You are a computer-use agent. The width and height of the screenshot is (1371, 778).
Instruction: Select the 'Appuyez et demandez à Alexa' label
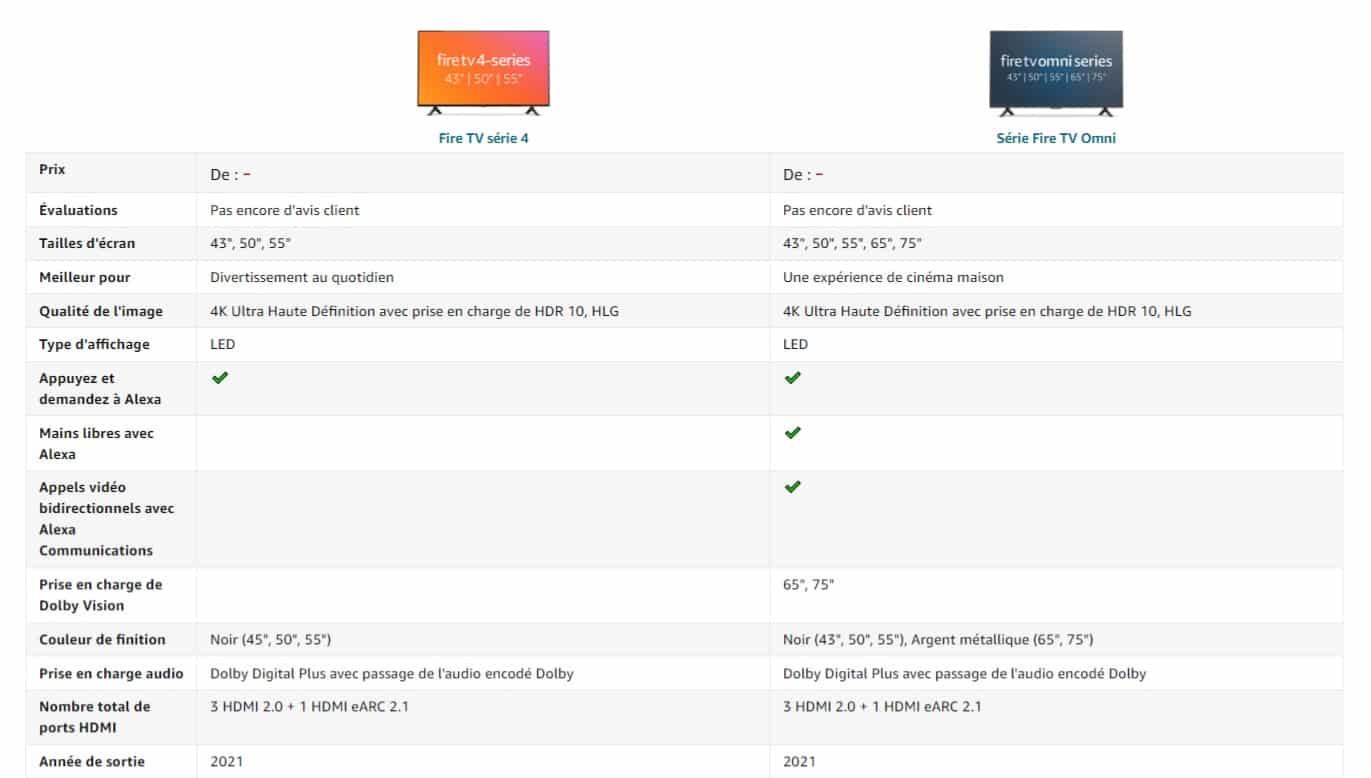tap(100, 389)
